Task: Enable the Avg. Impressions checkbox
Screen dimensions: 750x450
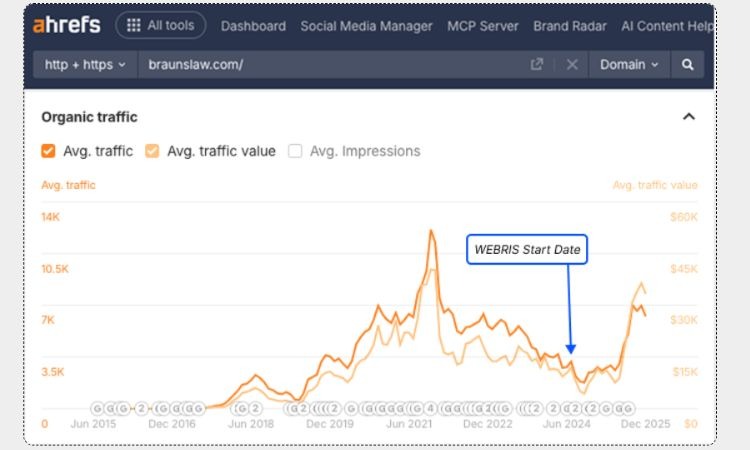Action: pos(295,151)
